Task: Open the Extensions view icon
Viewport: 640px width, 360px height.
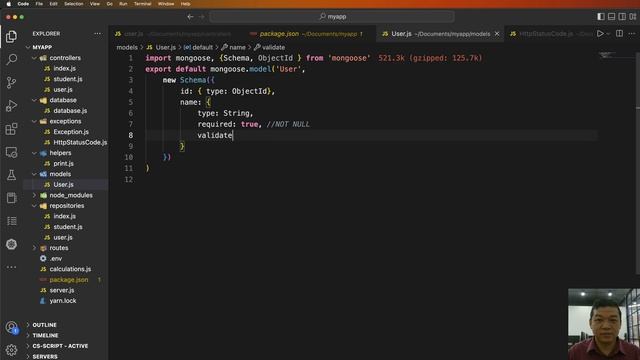Action: tap(11, 129)
